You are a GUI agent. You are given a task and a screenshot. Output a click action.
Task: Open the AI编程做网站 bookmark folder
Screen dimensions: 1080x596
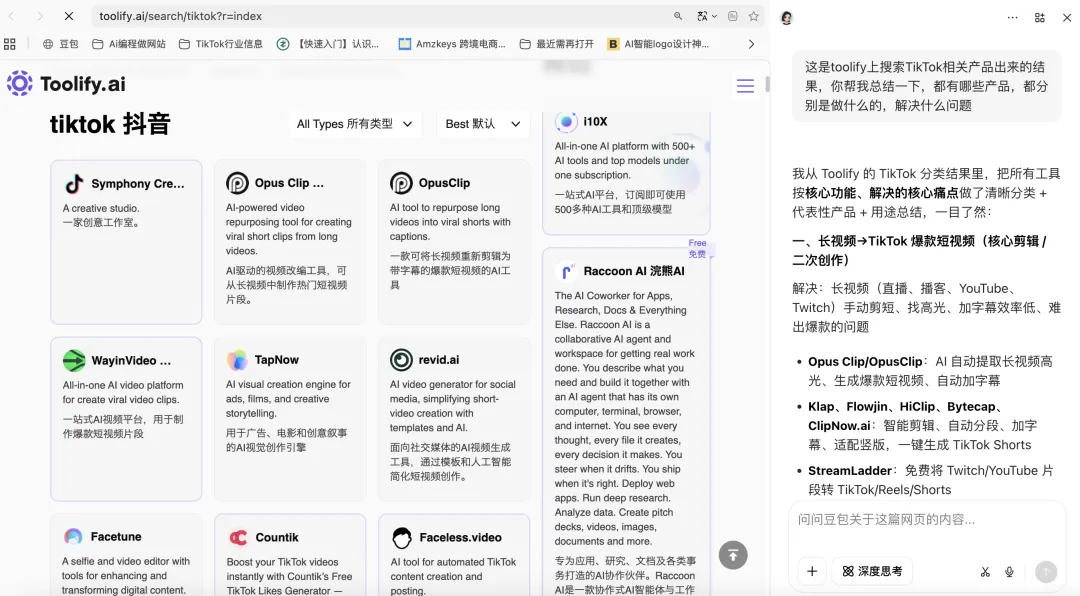129,44
